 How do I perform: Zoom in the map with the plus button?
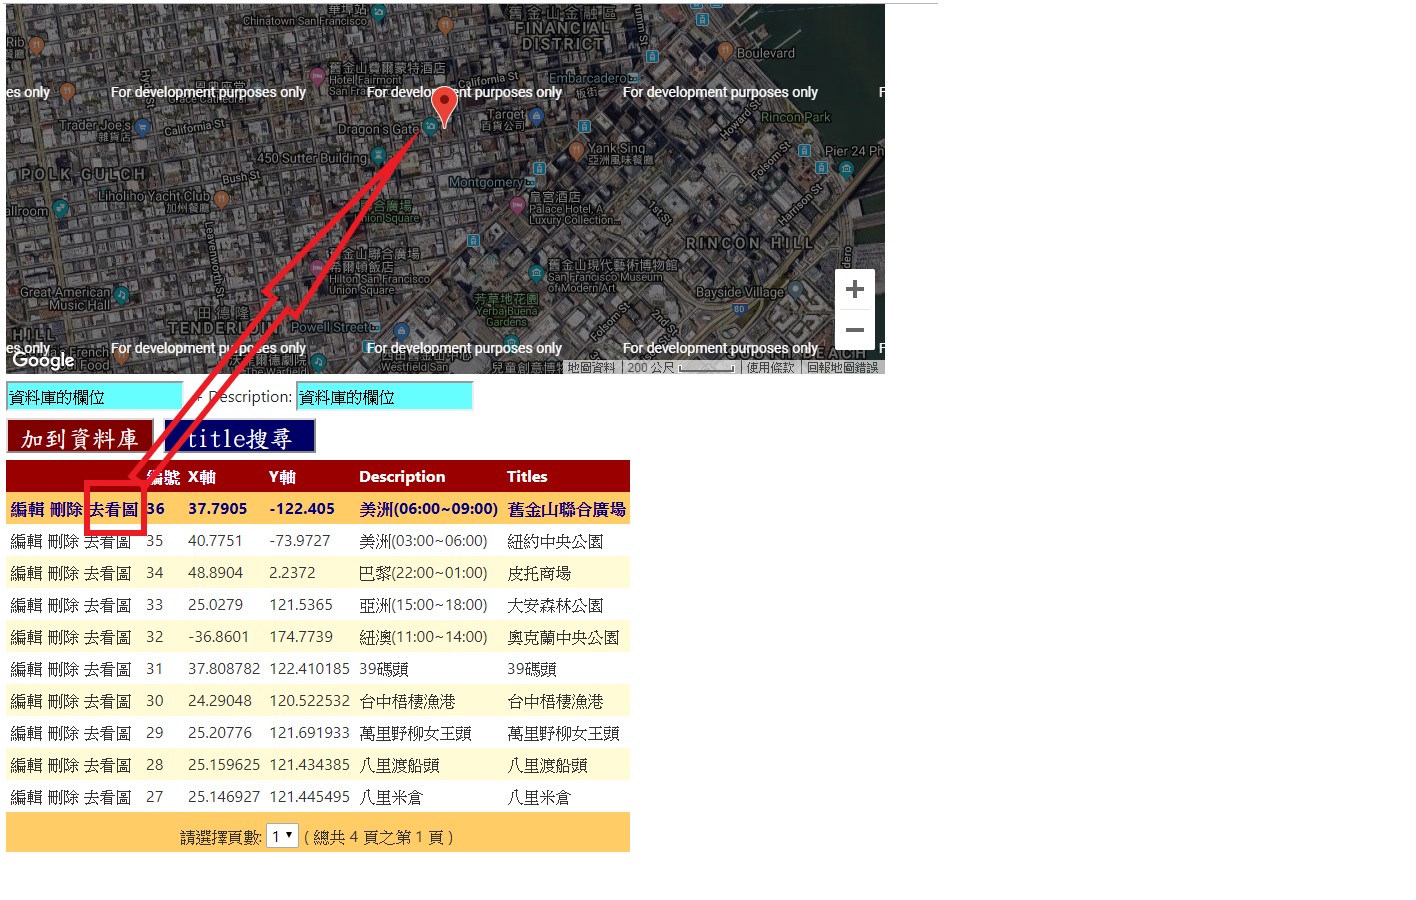click(855, 290)
